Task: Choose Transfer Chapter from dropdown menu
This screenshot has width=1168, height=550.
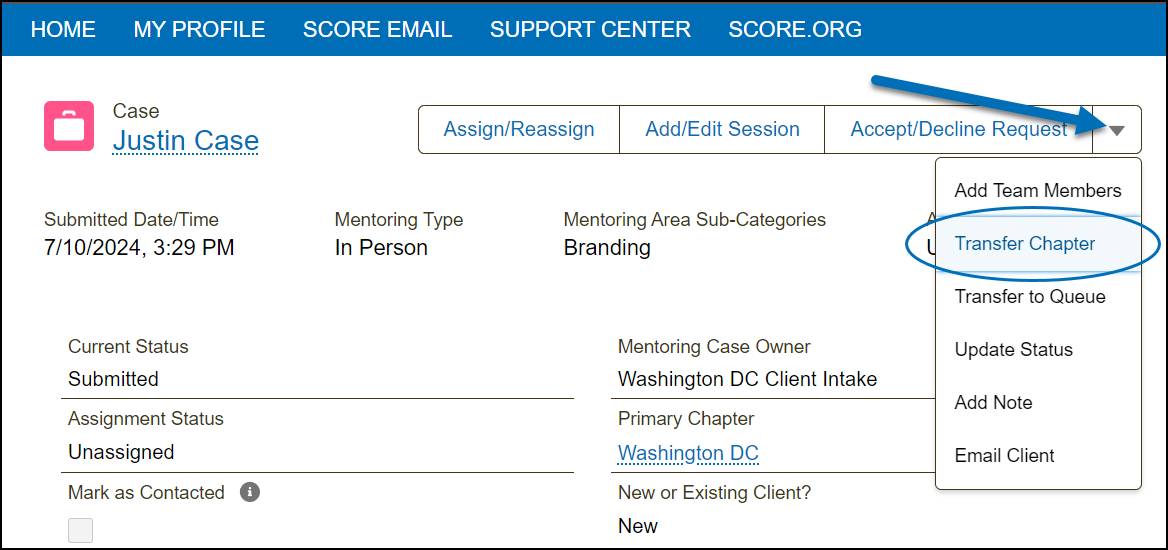Action: coord(1024,243)
